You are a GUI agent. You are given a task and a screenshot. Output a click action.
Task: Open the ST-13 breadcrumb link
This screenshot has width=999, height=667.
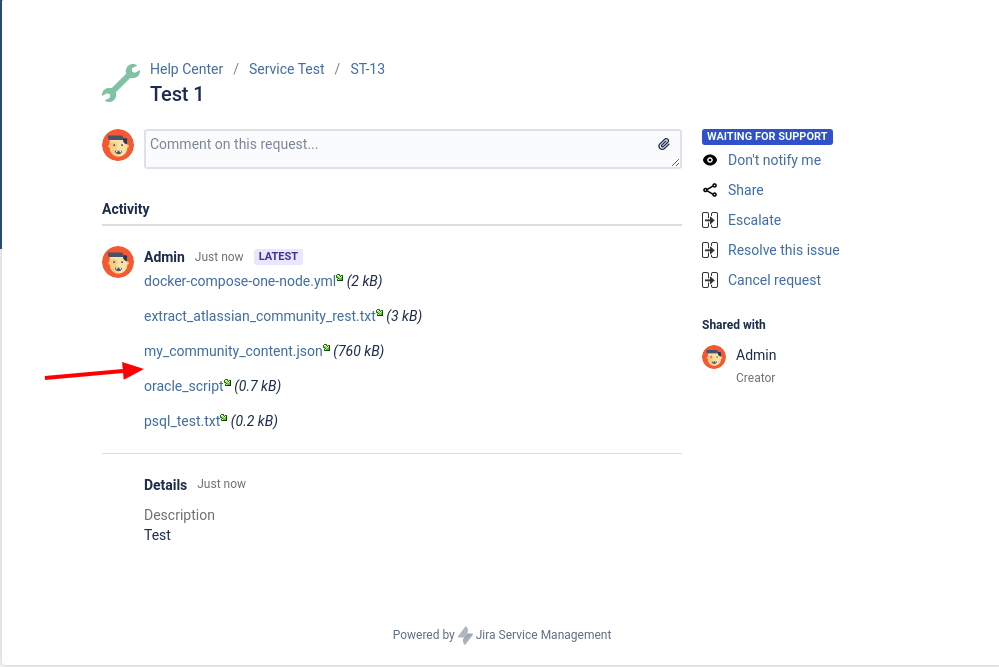click(x=368, y=69)
